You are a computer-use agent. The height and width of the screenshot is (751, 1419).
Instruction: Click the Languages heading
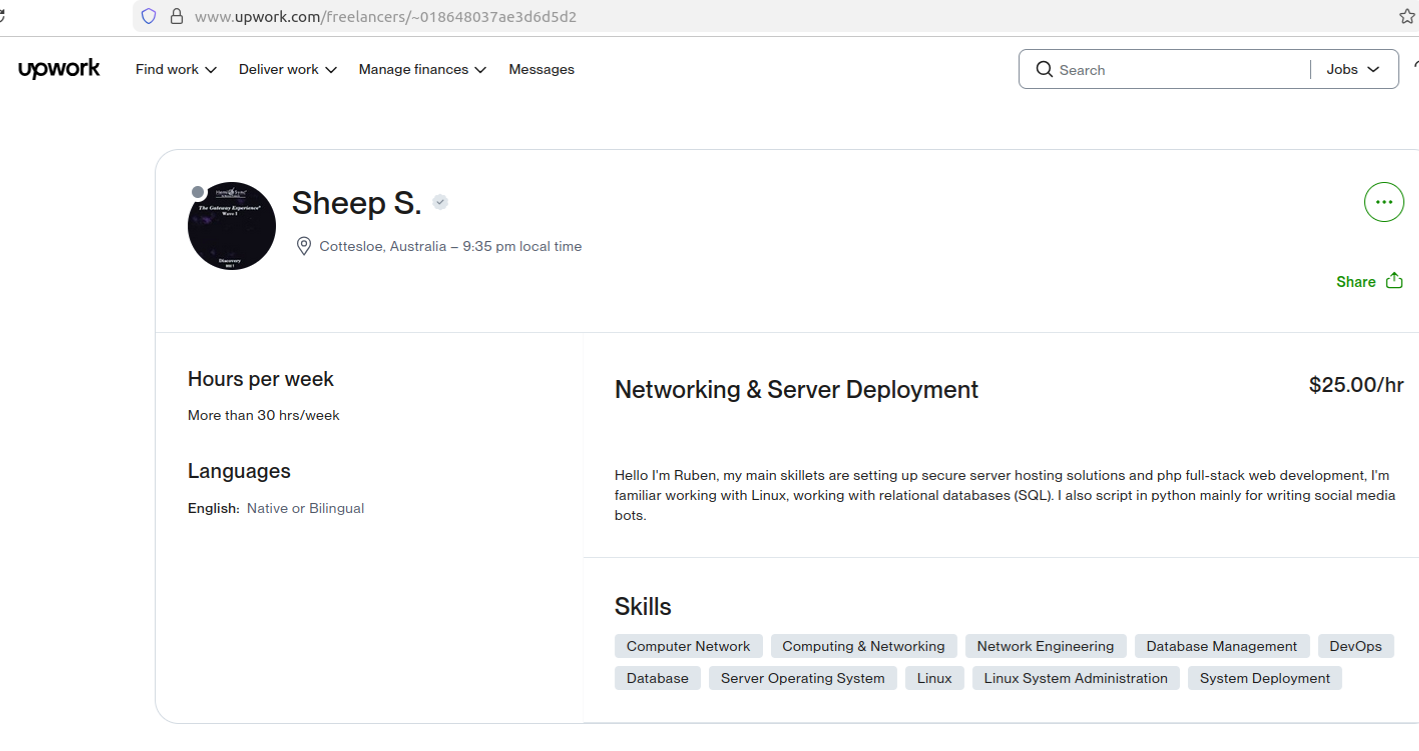click(239, 471)
